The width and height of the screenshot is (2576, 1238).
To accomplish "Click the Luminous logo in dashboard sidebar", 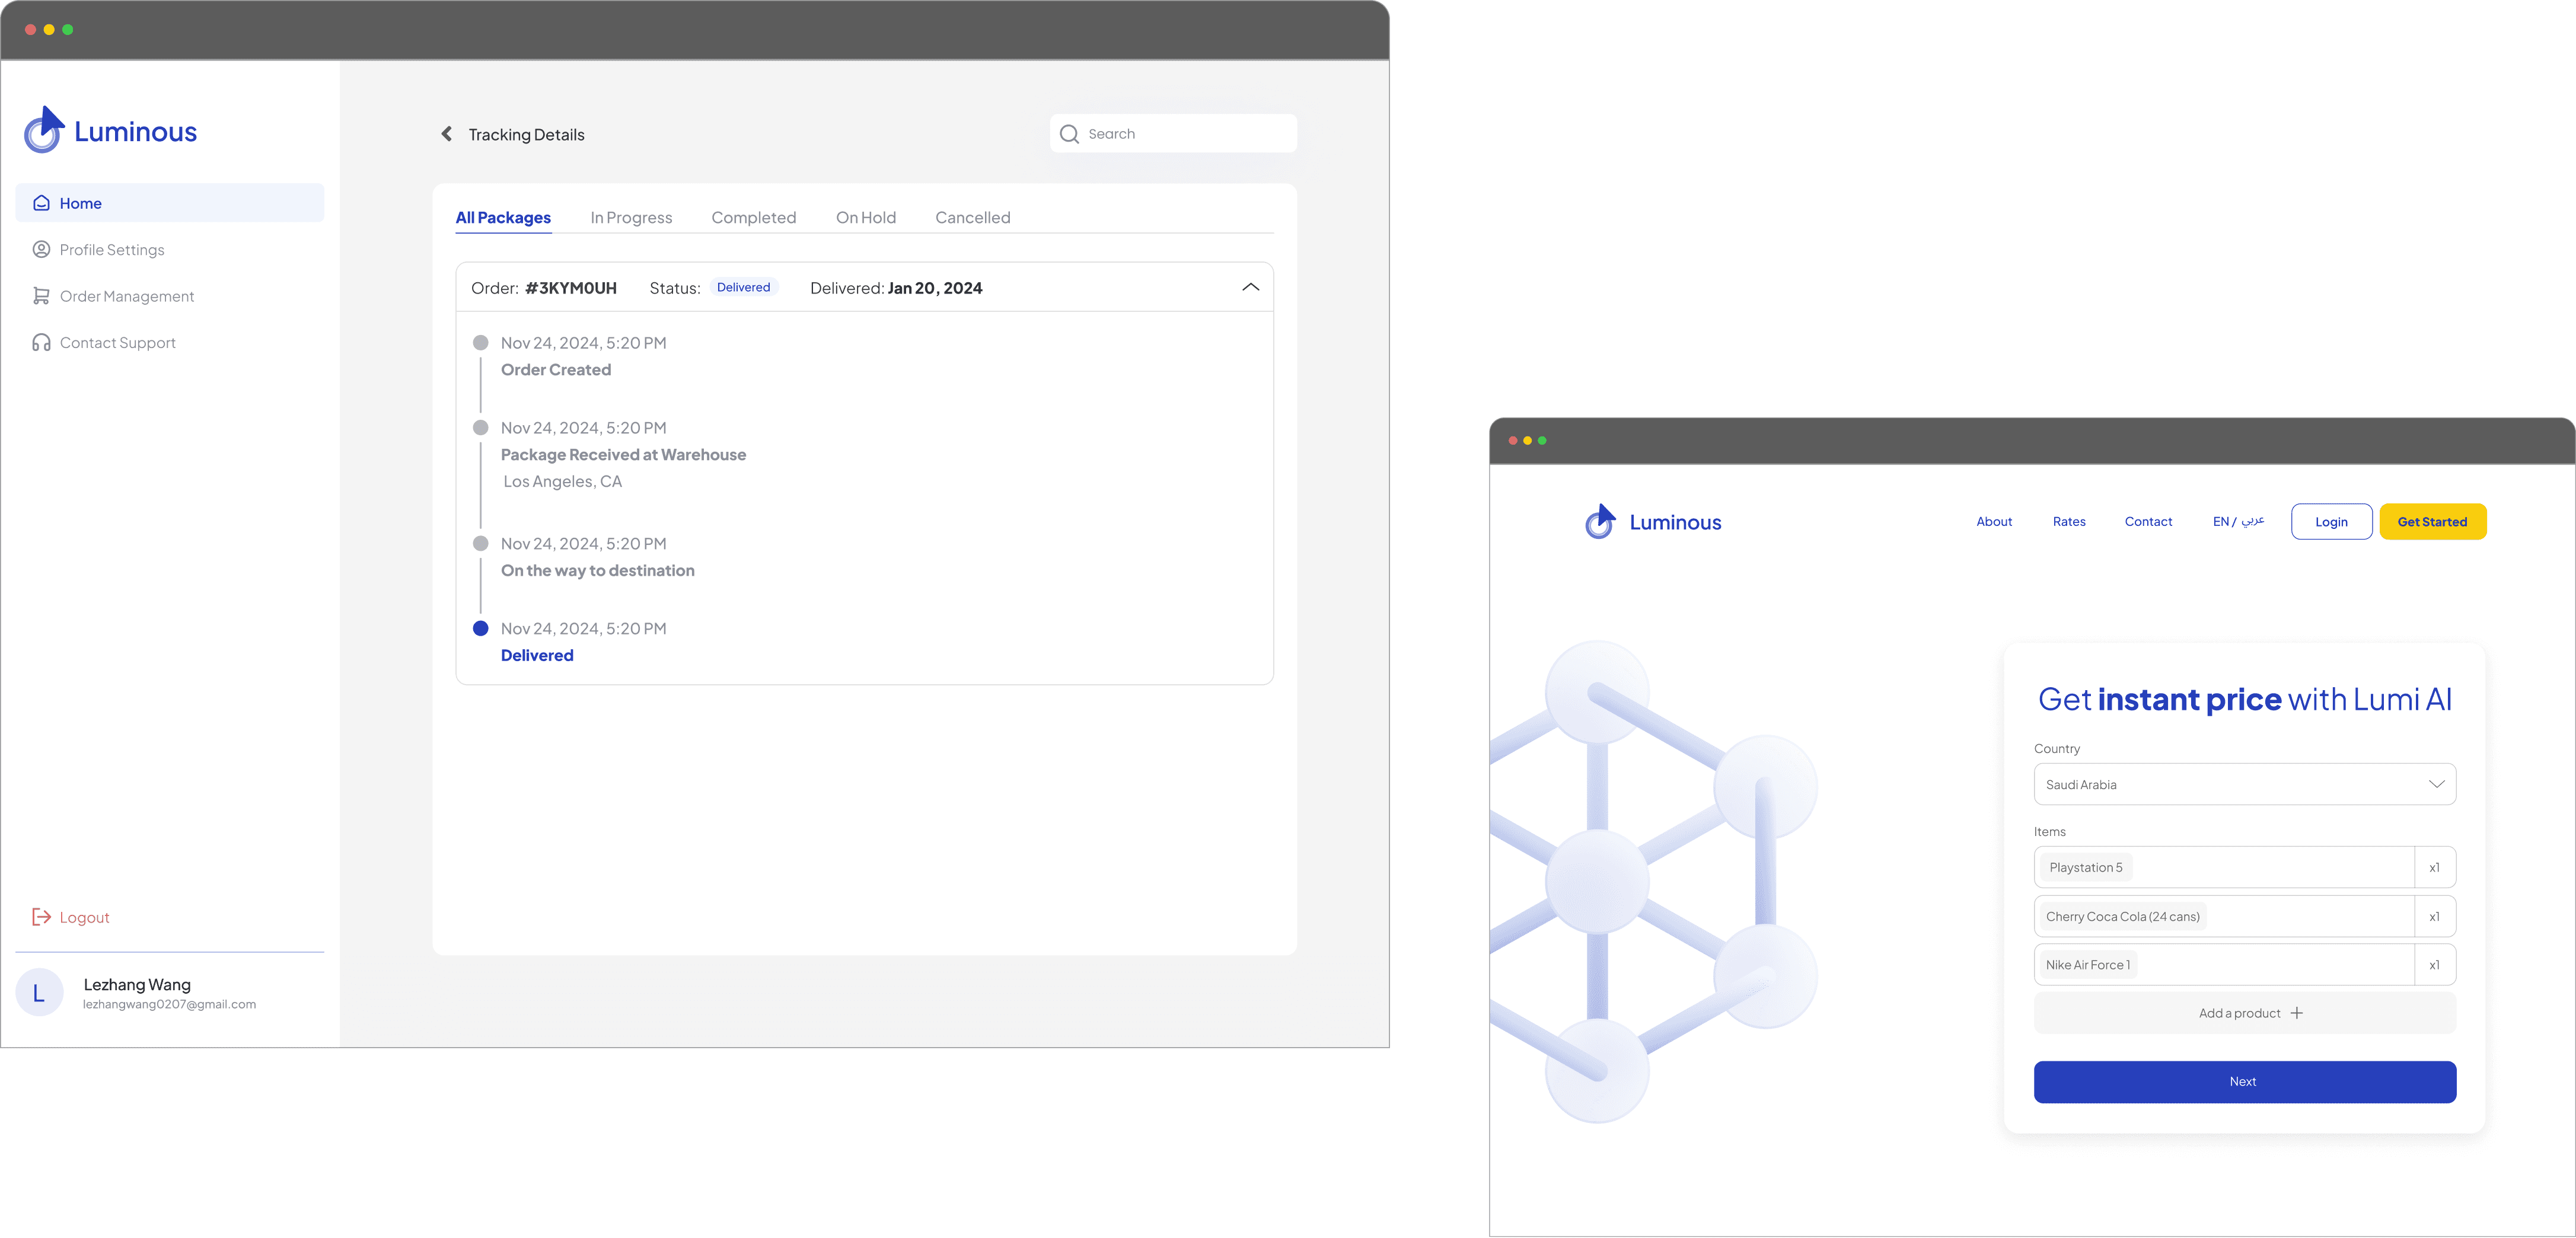I will pyautogui.click(x=111, y=131).
